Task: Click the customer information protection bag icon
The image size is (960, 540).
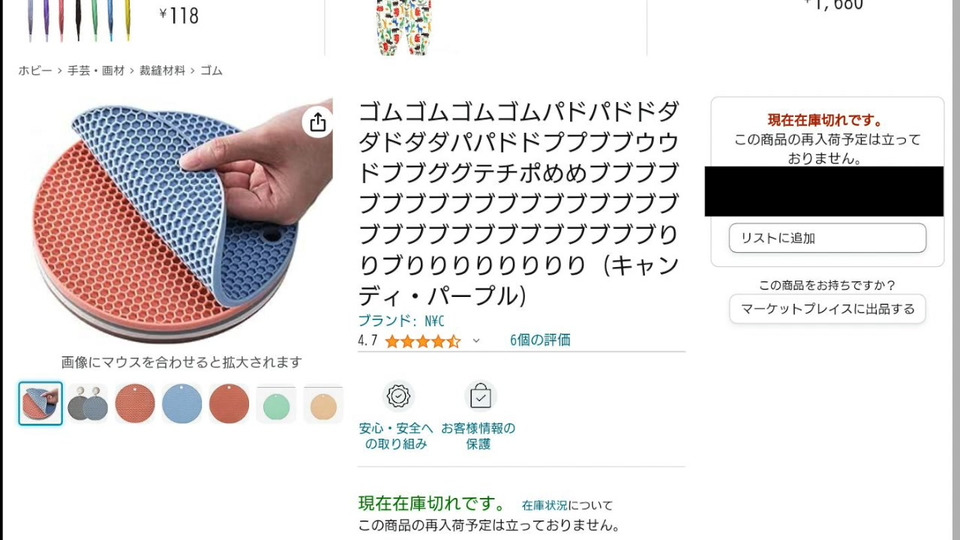Action: coord(480,396)
